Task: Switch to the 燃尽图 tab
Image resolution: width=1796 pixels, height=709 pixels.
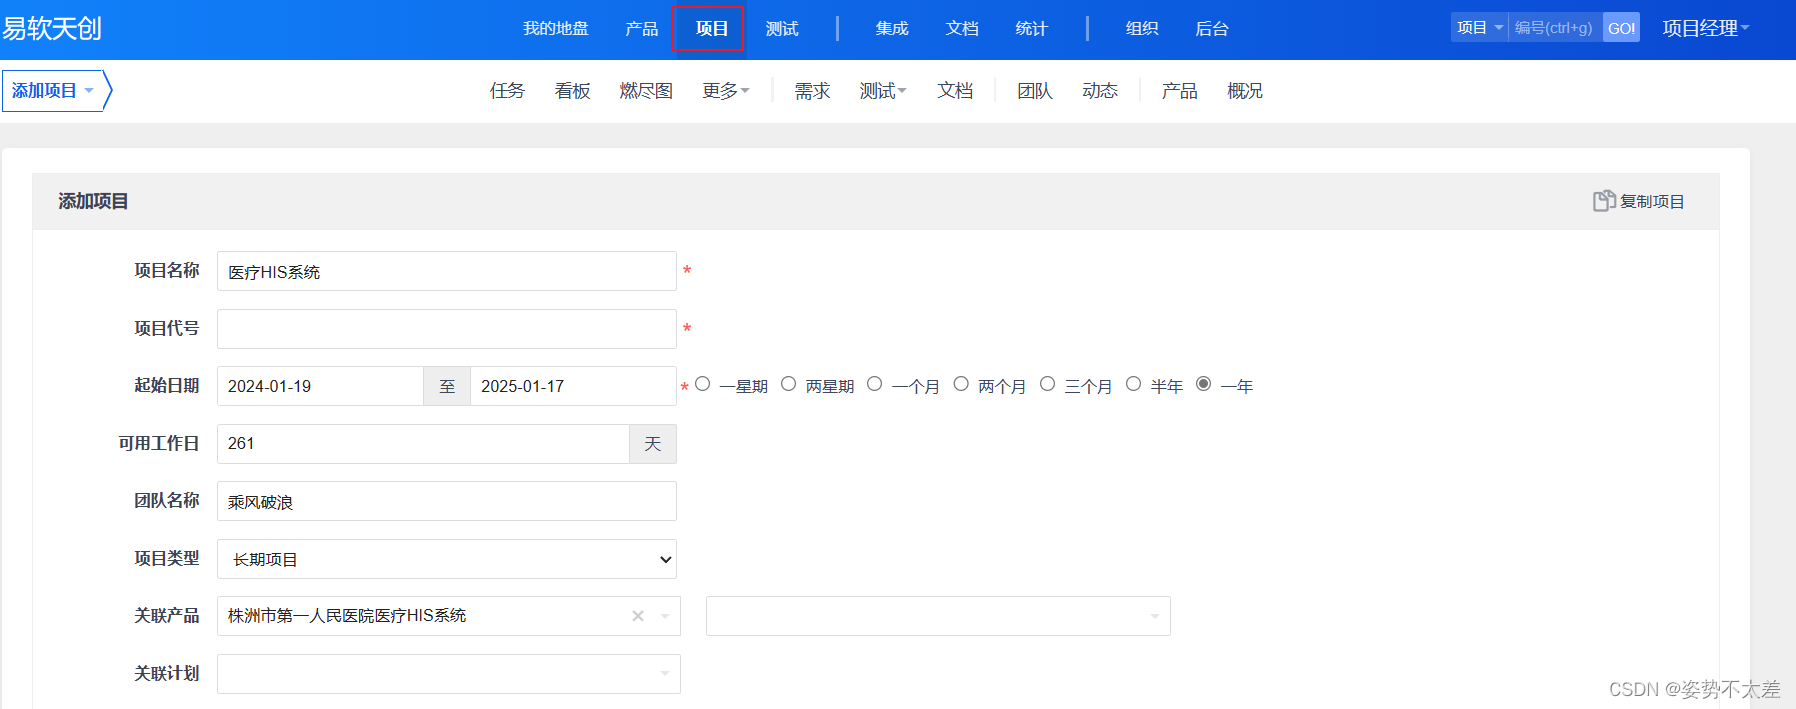Action: [646, 91]
